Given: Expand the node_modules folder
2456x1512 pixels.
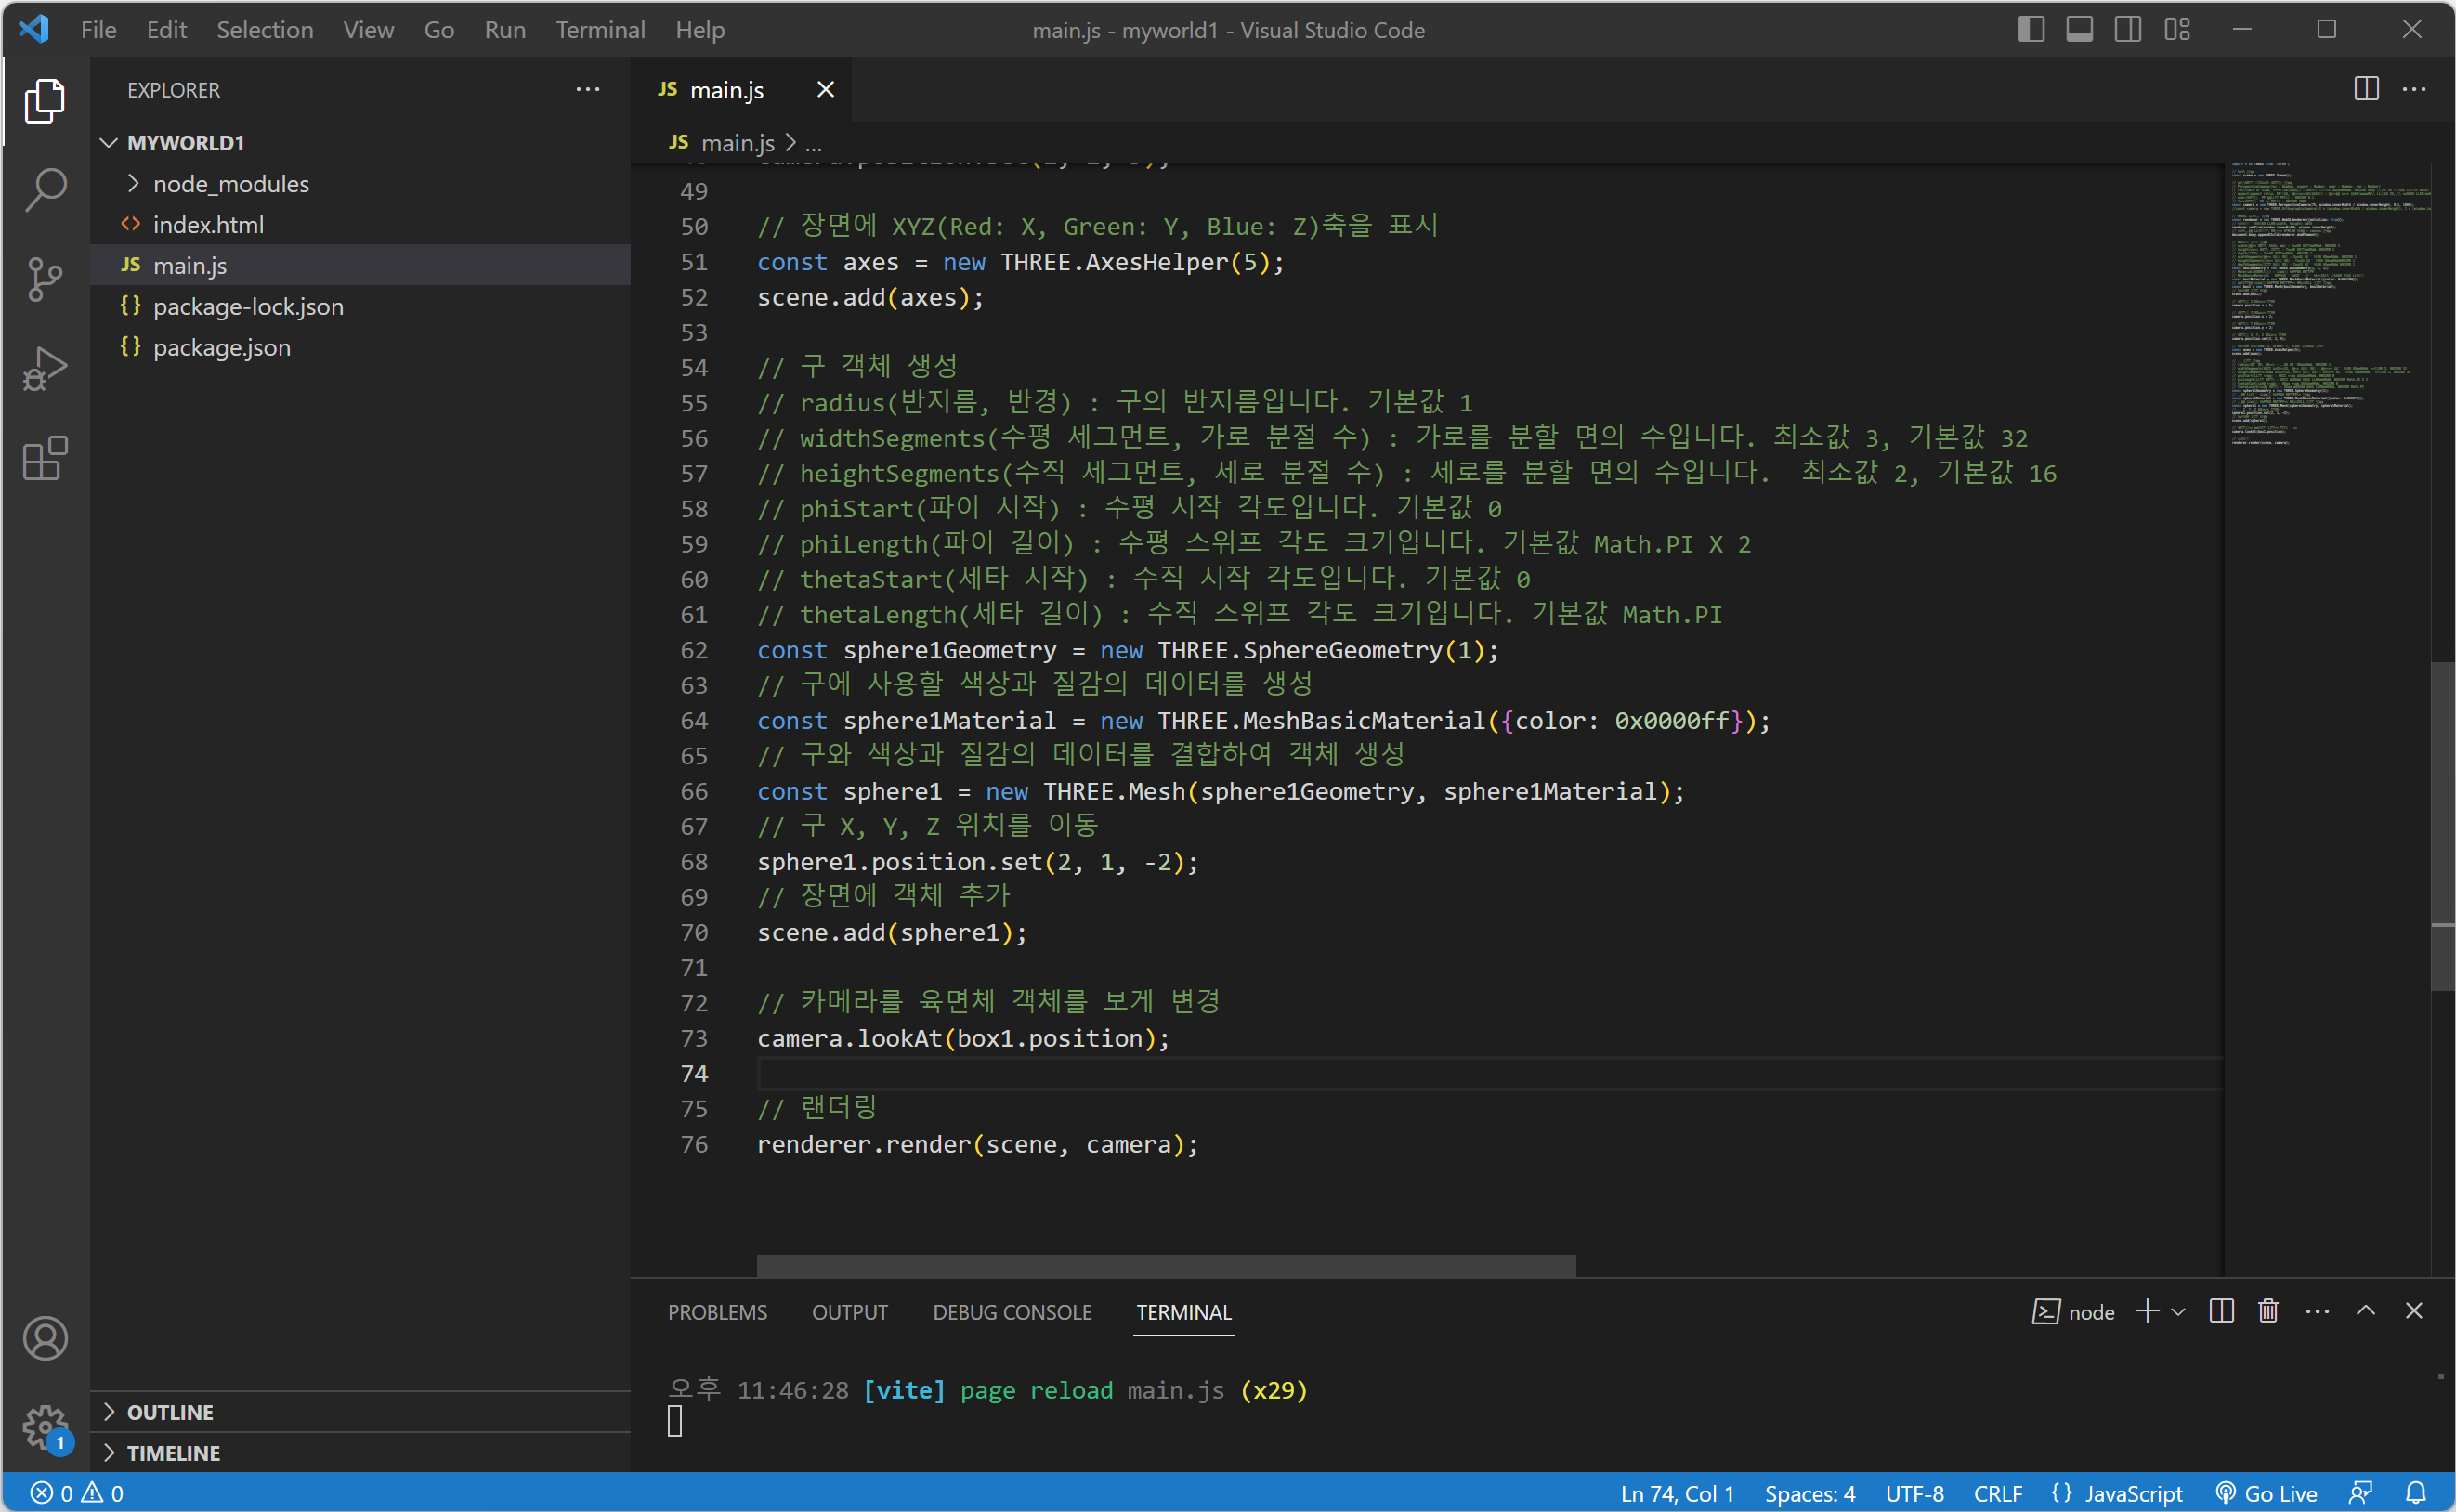Looking at the screenshot, I should (x=230, y=184).
